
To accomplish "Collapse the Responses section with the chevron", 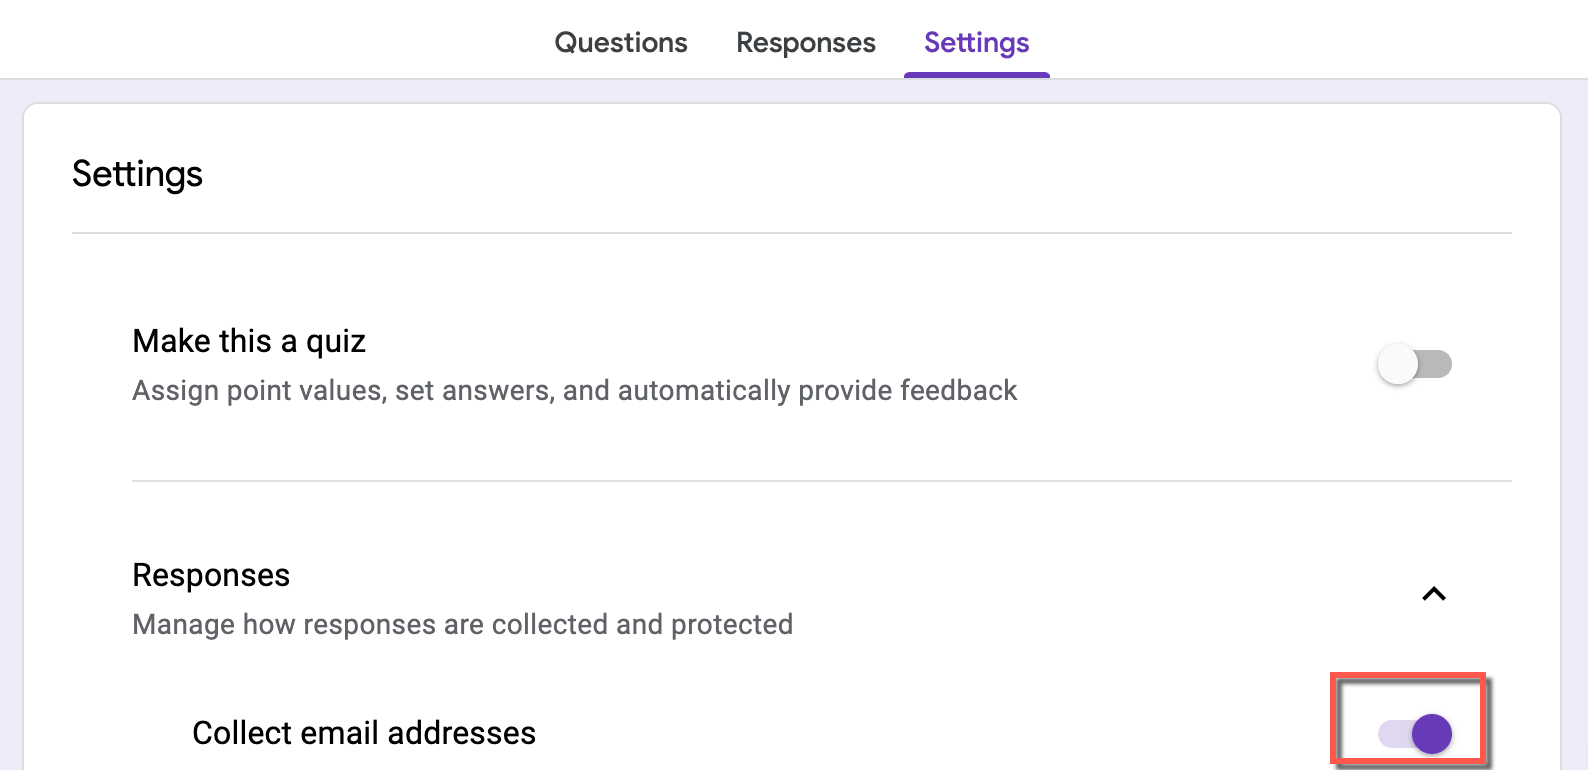I will pyautogui.click(x=1434, y=594).
